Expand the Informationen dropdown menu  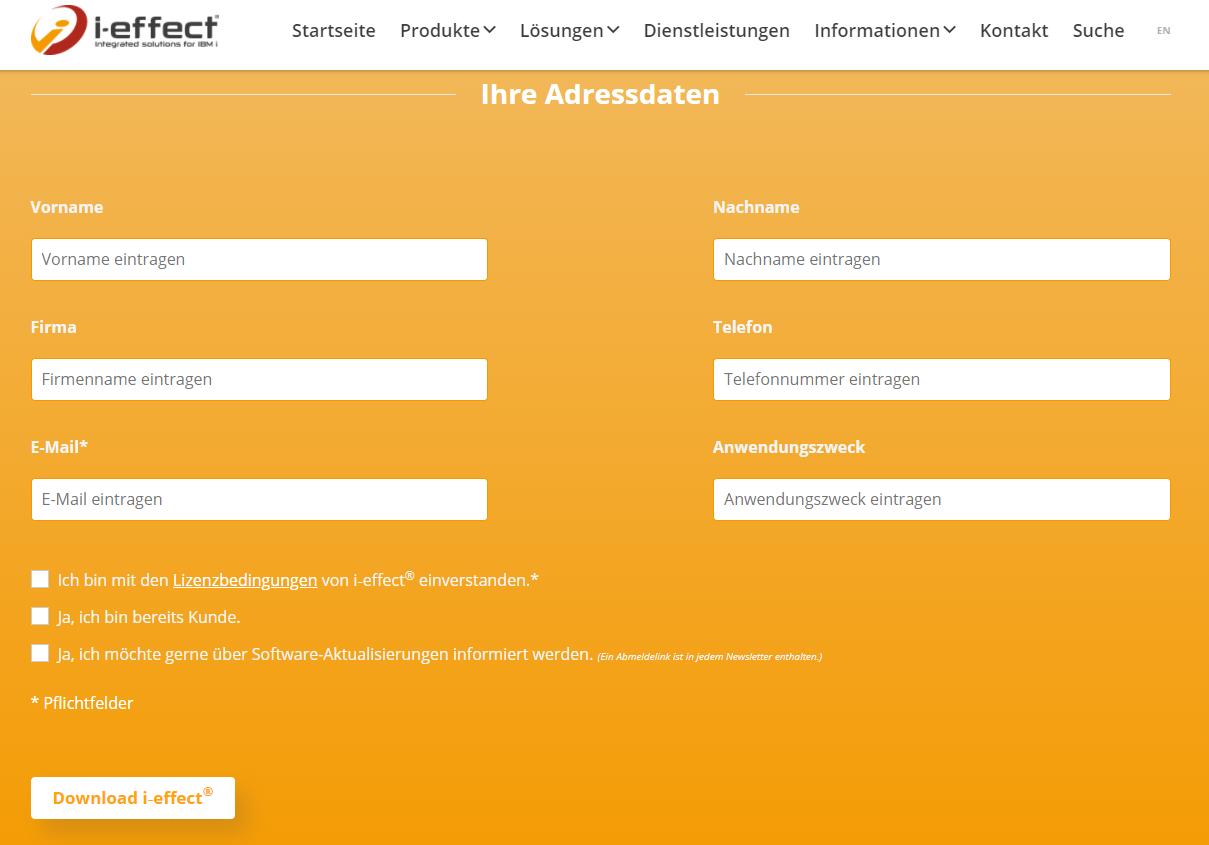tap(884, 31)
